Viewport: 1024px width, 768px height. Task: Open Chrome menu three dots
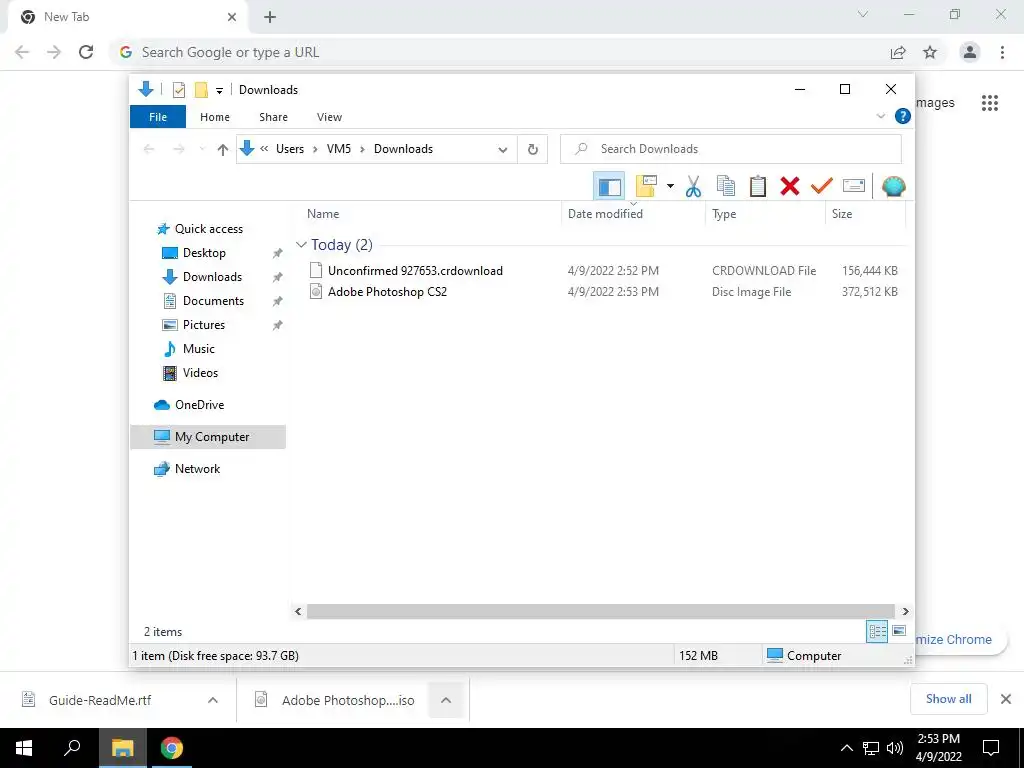pos(1002,52)
